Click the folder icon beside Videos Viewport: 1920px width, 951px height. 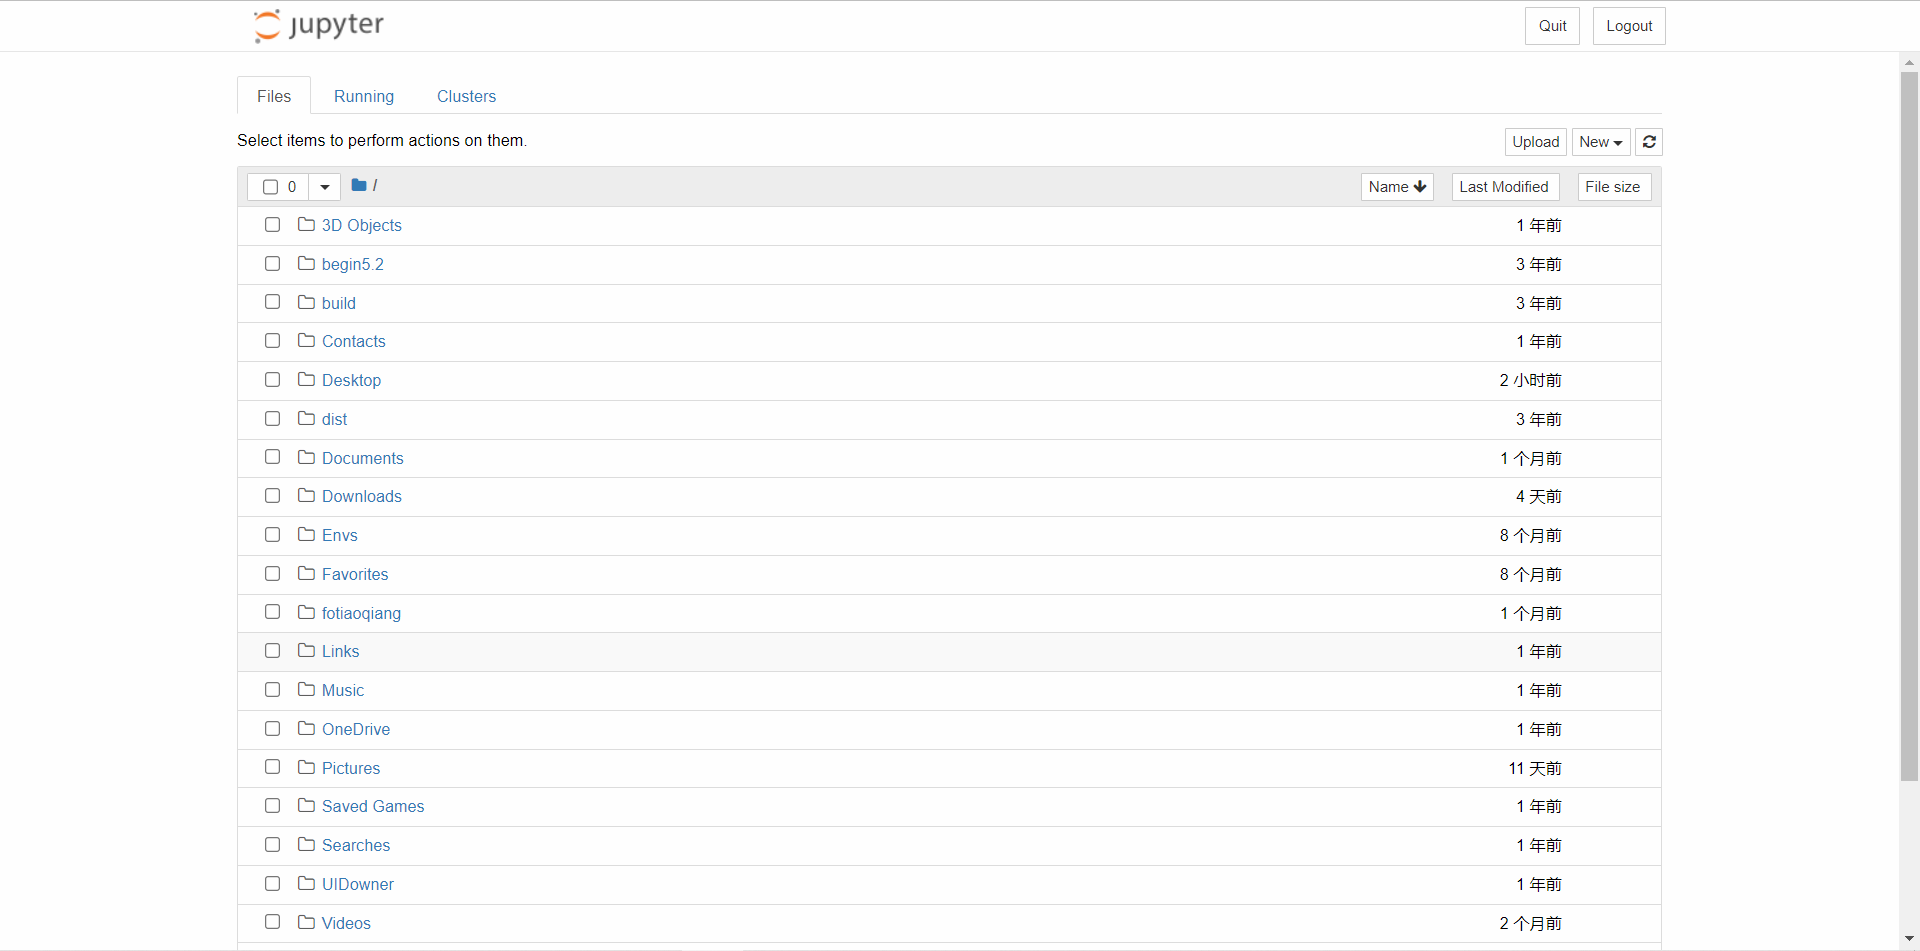(306, 922)
